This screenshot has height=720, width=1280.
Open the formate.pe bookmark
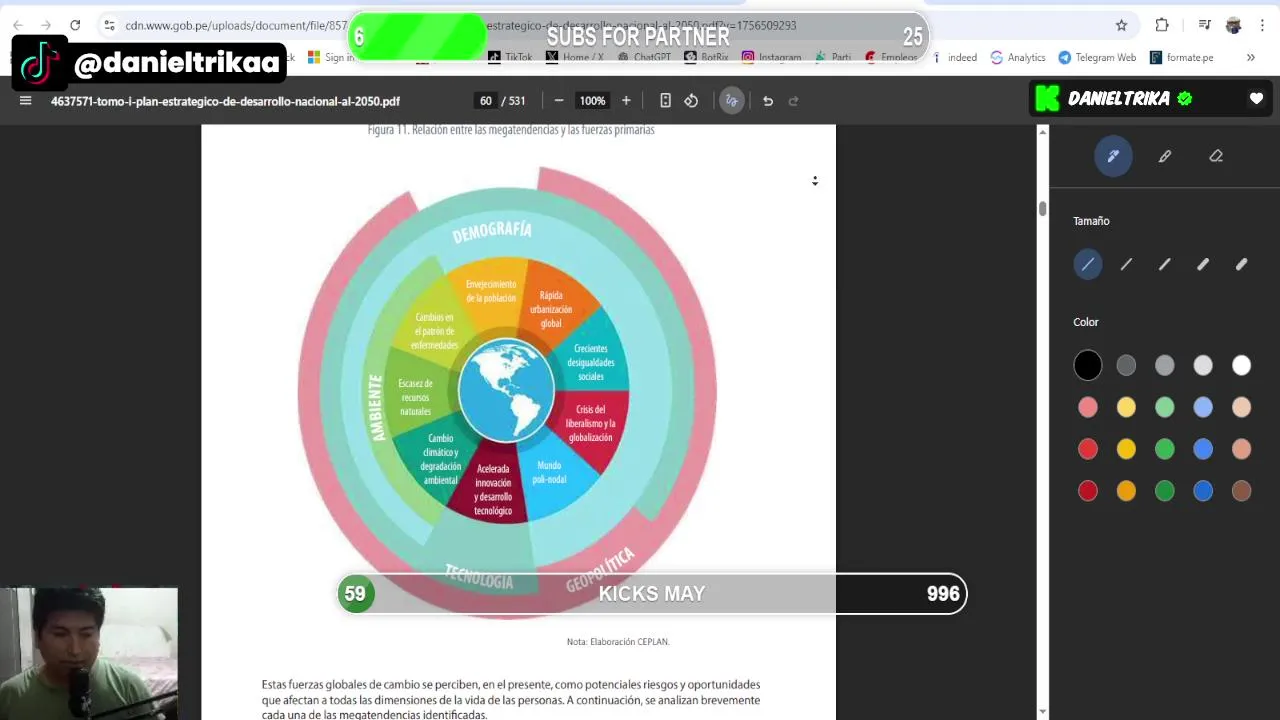click(x=1182, y=57)
